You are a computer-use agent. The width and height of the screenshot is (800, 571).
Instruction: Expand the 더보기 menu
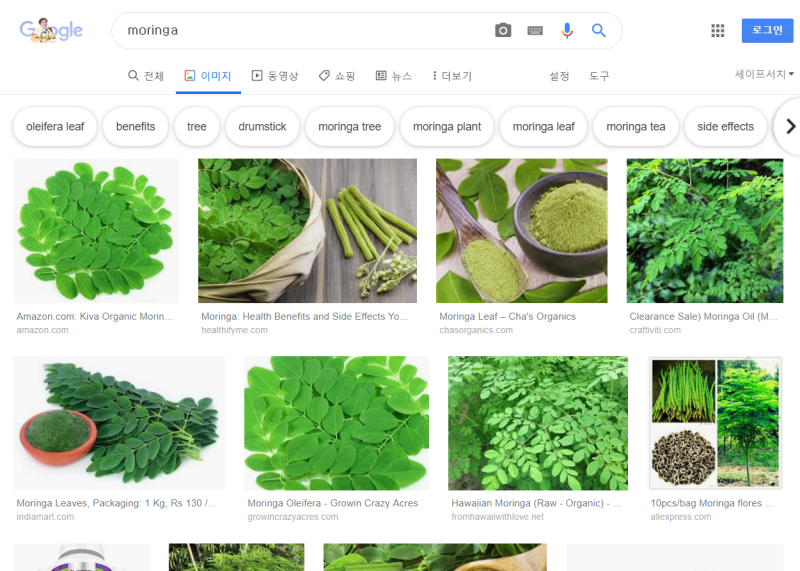(452, 76)
